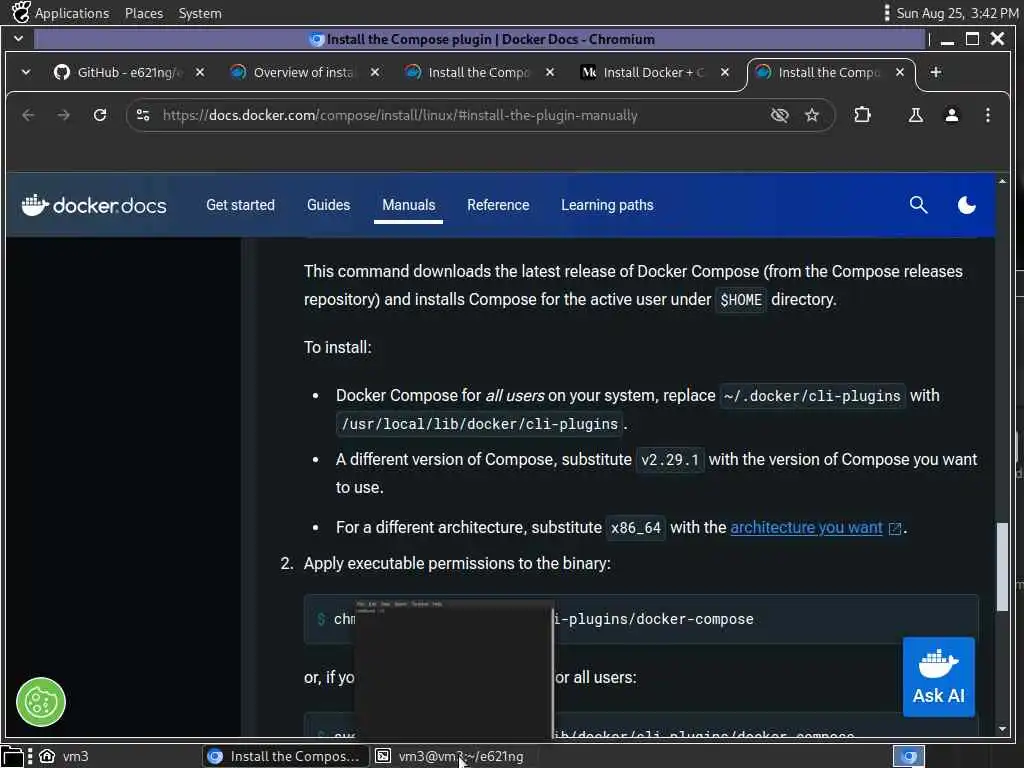Open the vm3 home folder launcher

(x=63, y=756)
